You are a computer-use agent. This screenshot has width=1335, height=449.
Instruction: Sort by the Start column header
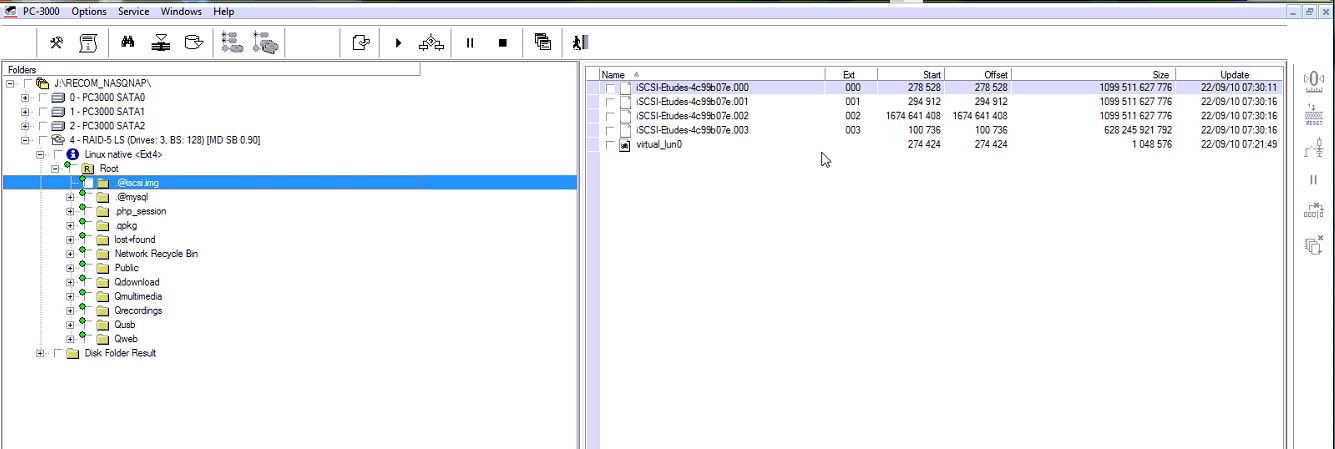(x=910, y=74)
